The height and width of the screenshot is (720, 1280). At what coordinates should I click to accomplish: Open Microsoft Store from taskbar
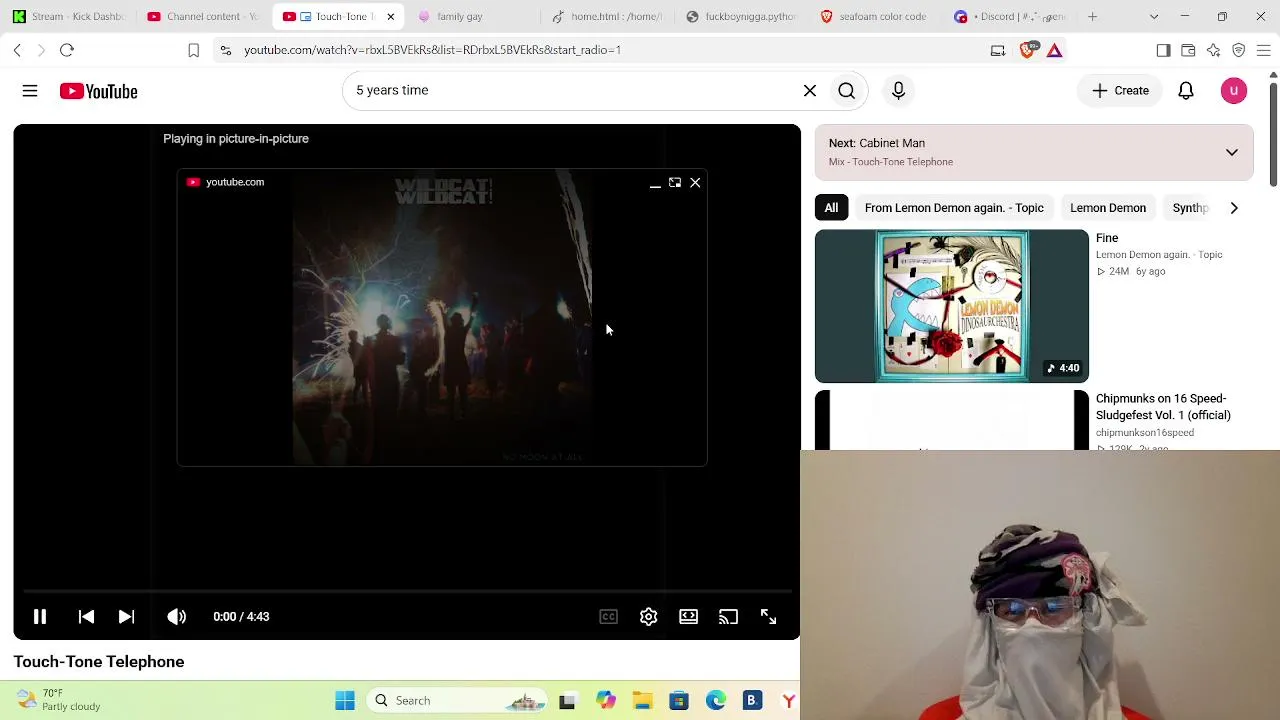click(679, 701)
